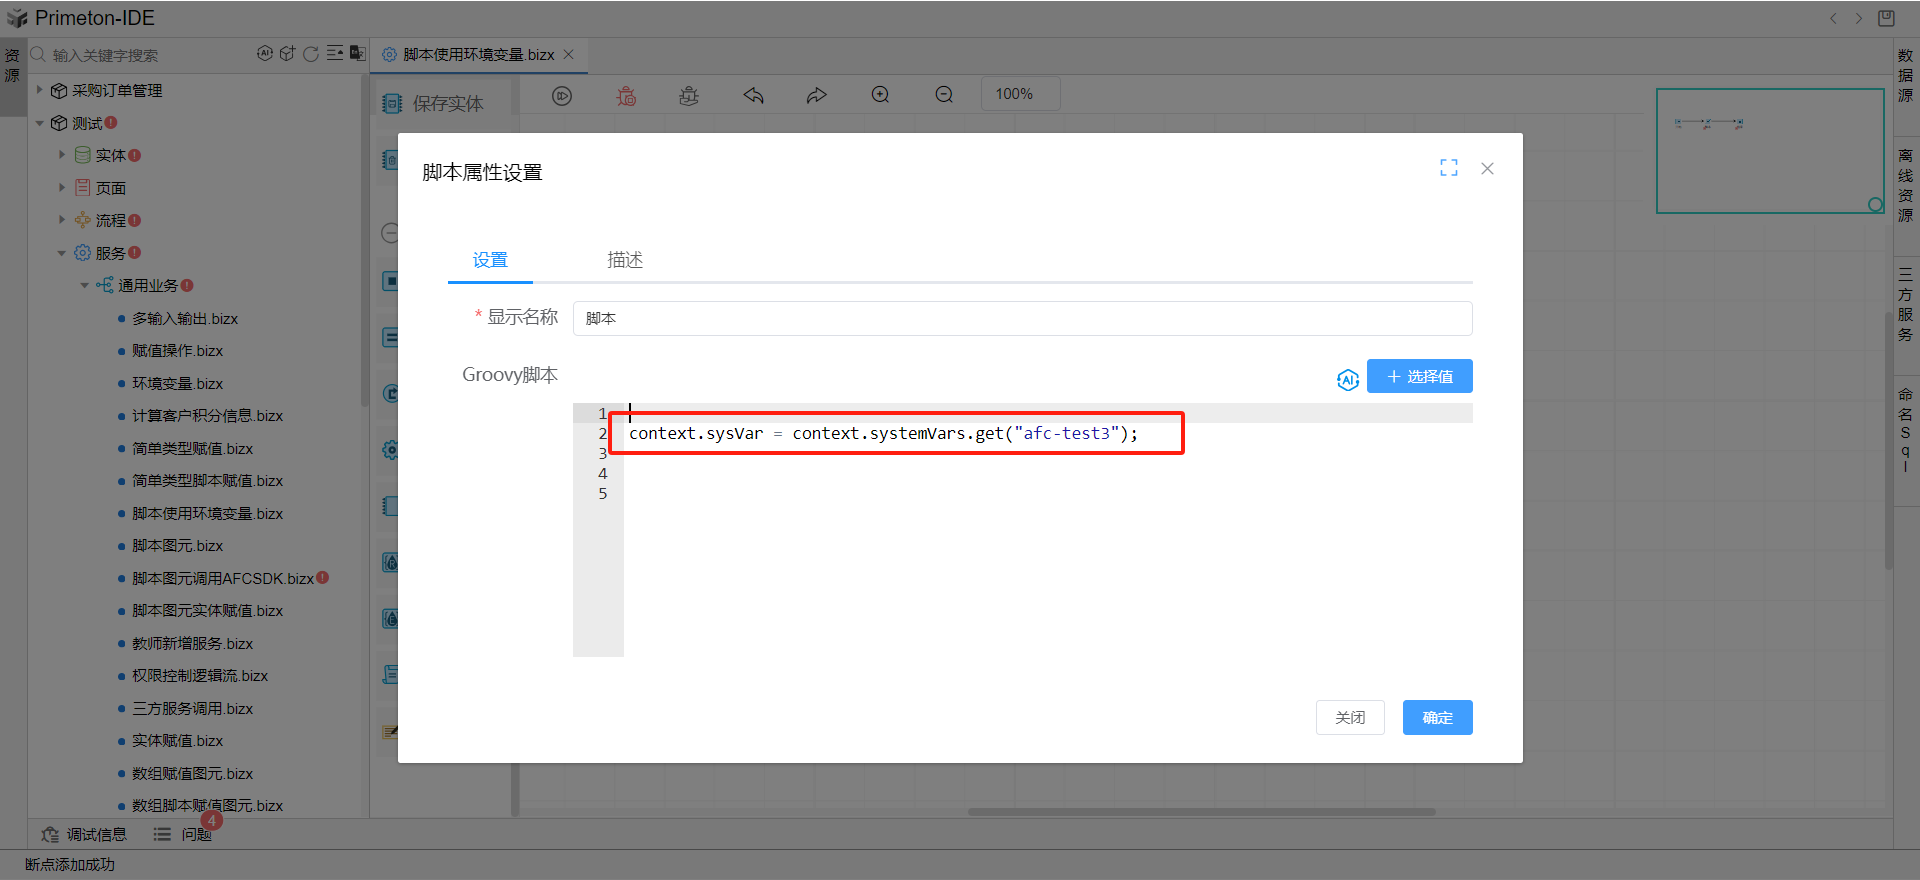Click the zoom out magnifier icon

944,95
